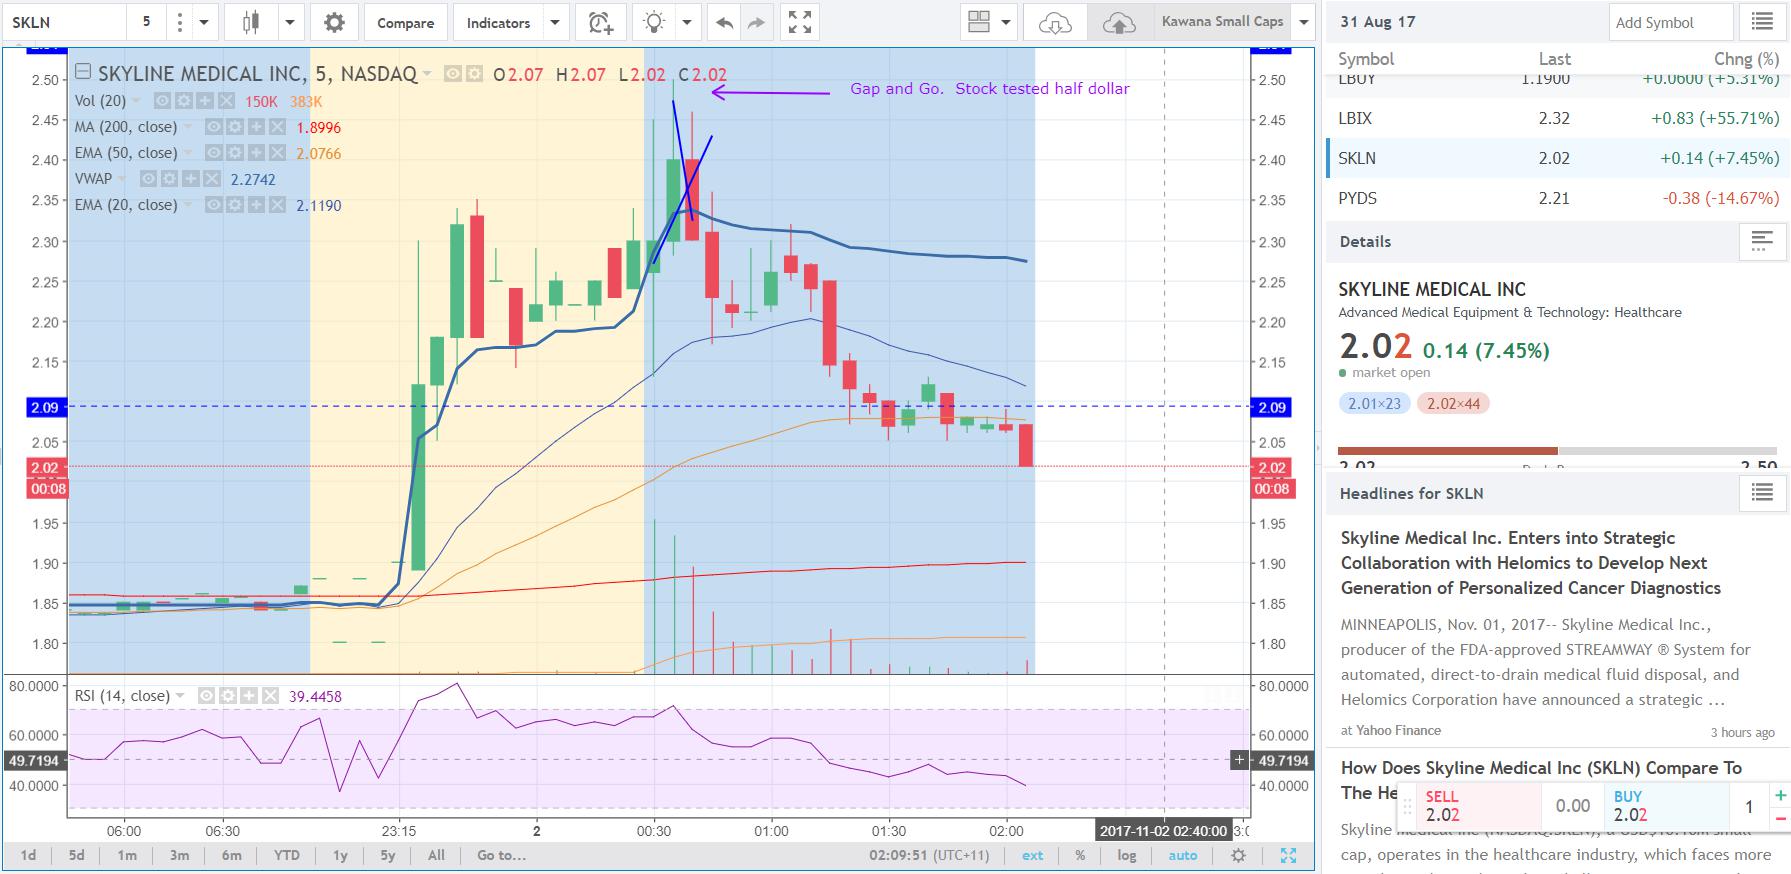Toggle 'auto' price scale

pyautogui.click(x=1182, y=855)
